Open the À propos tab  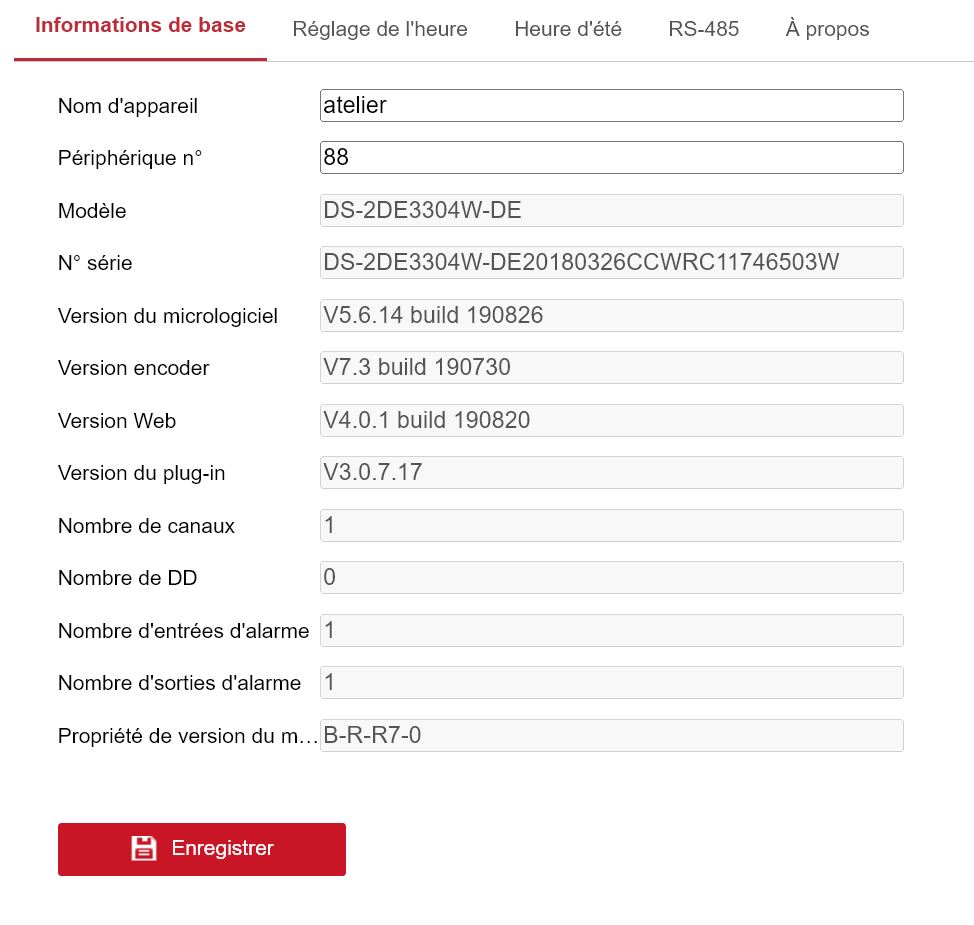(827, 29)
